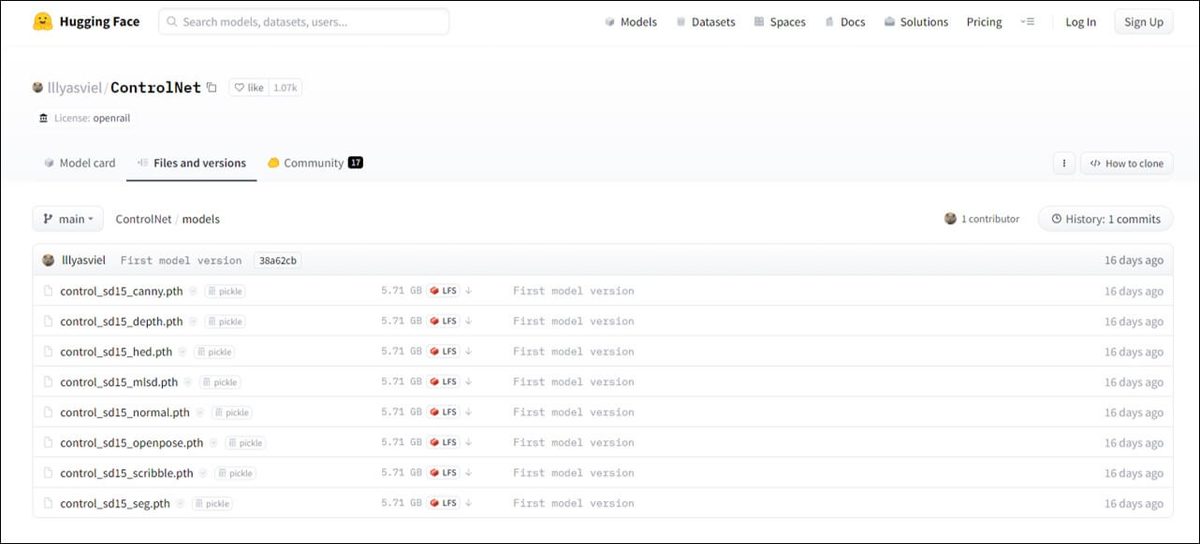Open History: 1 commits
1200x544 pixels.
(1106, 218)
